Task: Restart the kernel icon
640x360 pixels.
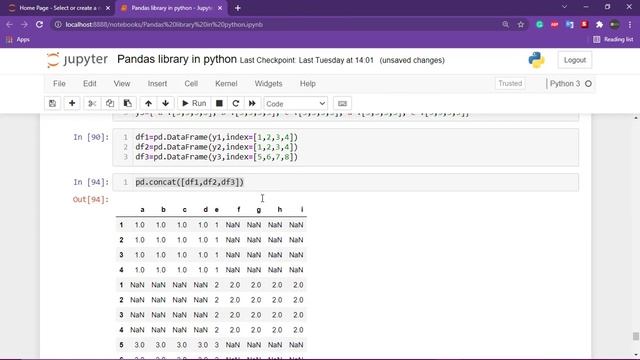Action: tap(236, 104)
